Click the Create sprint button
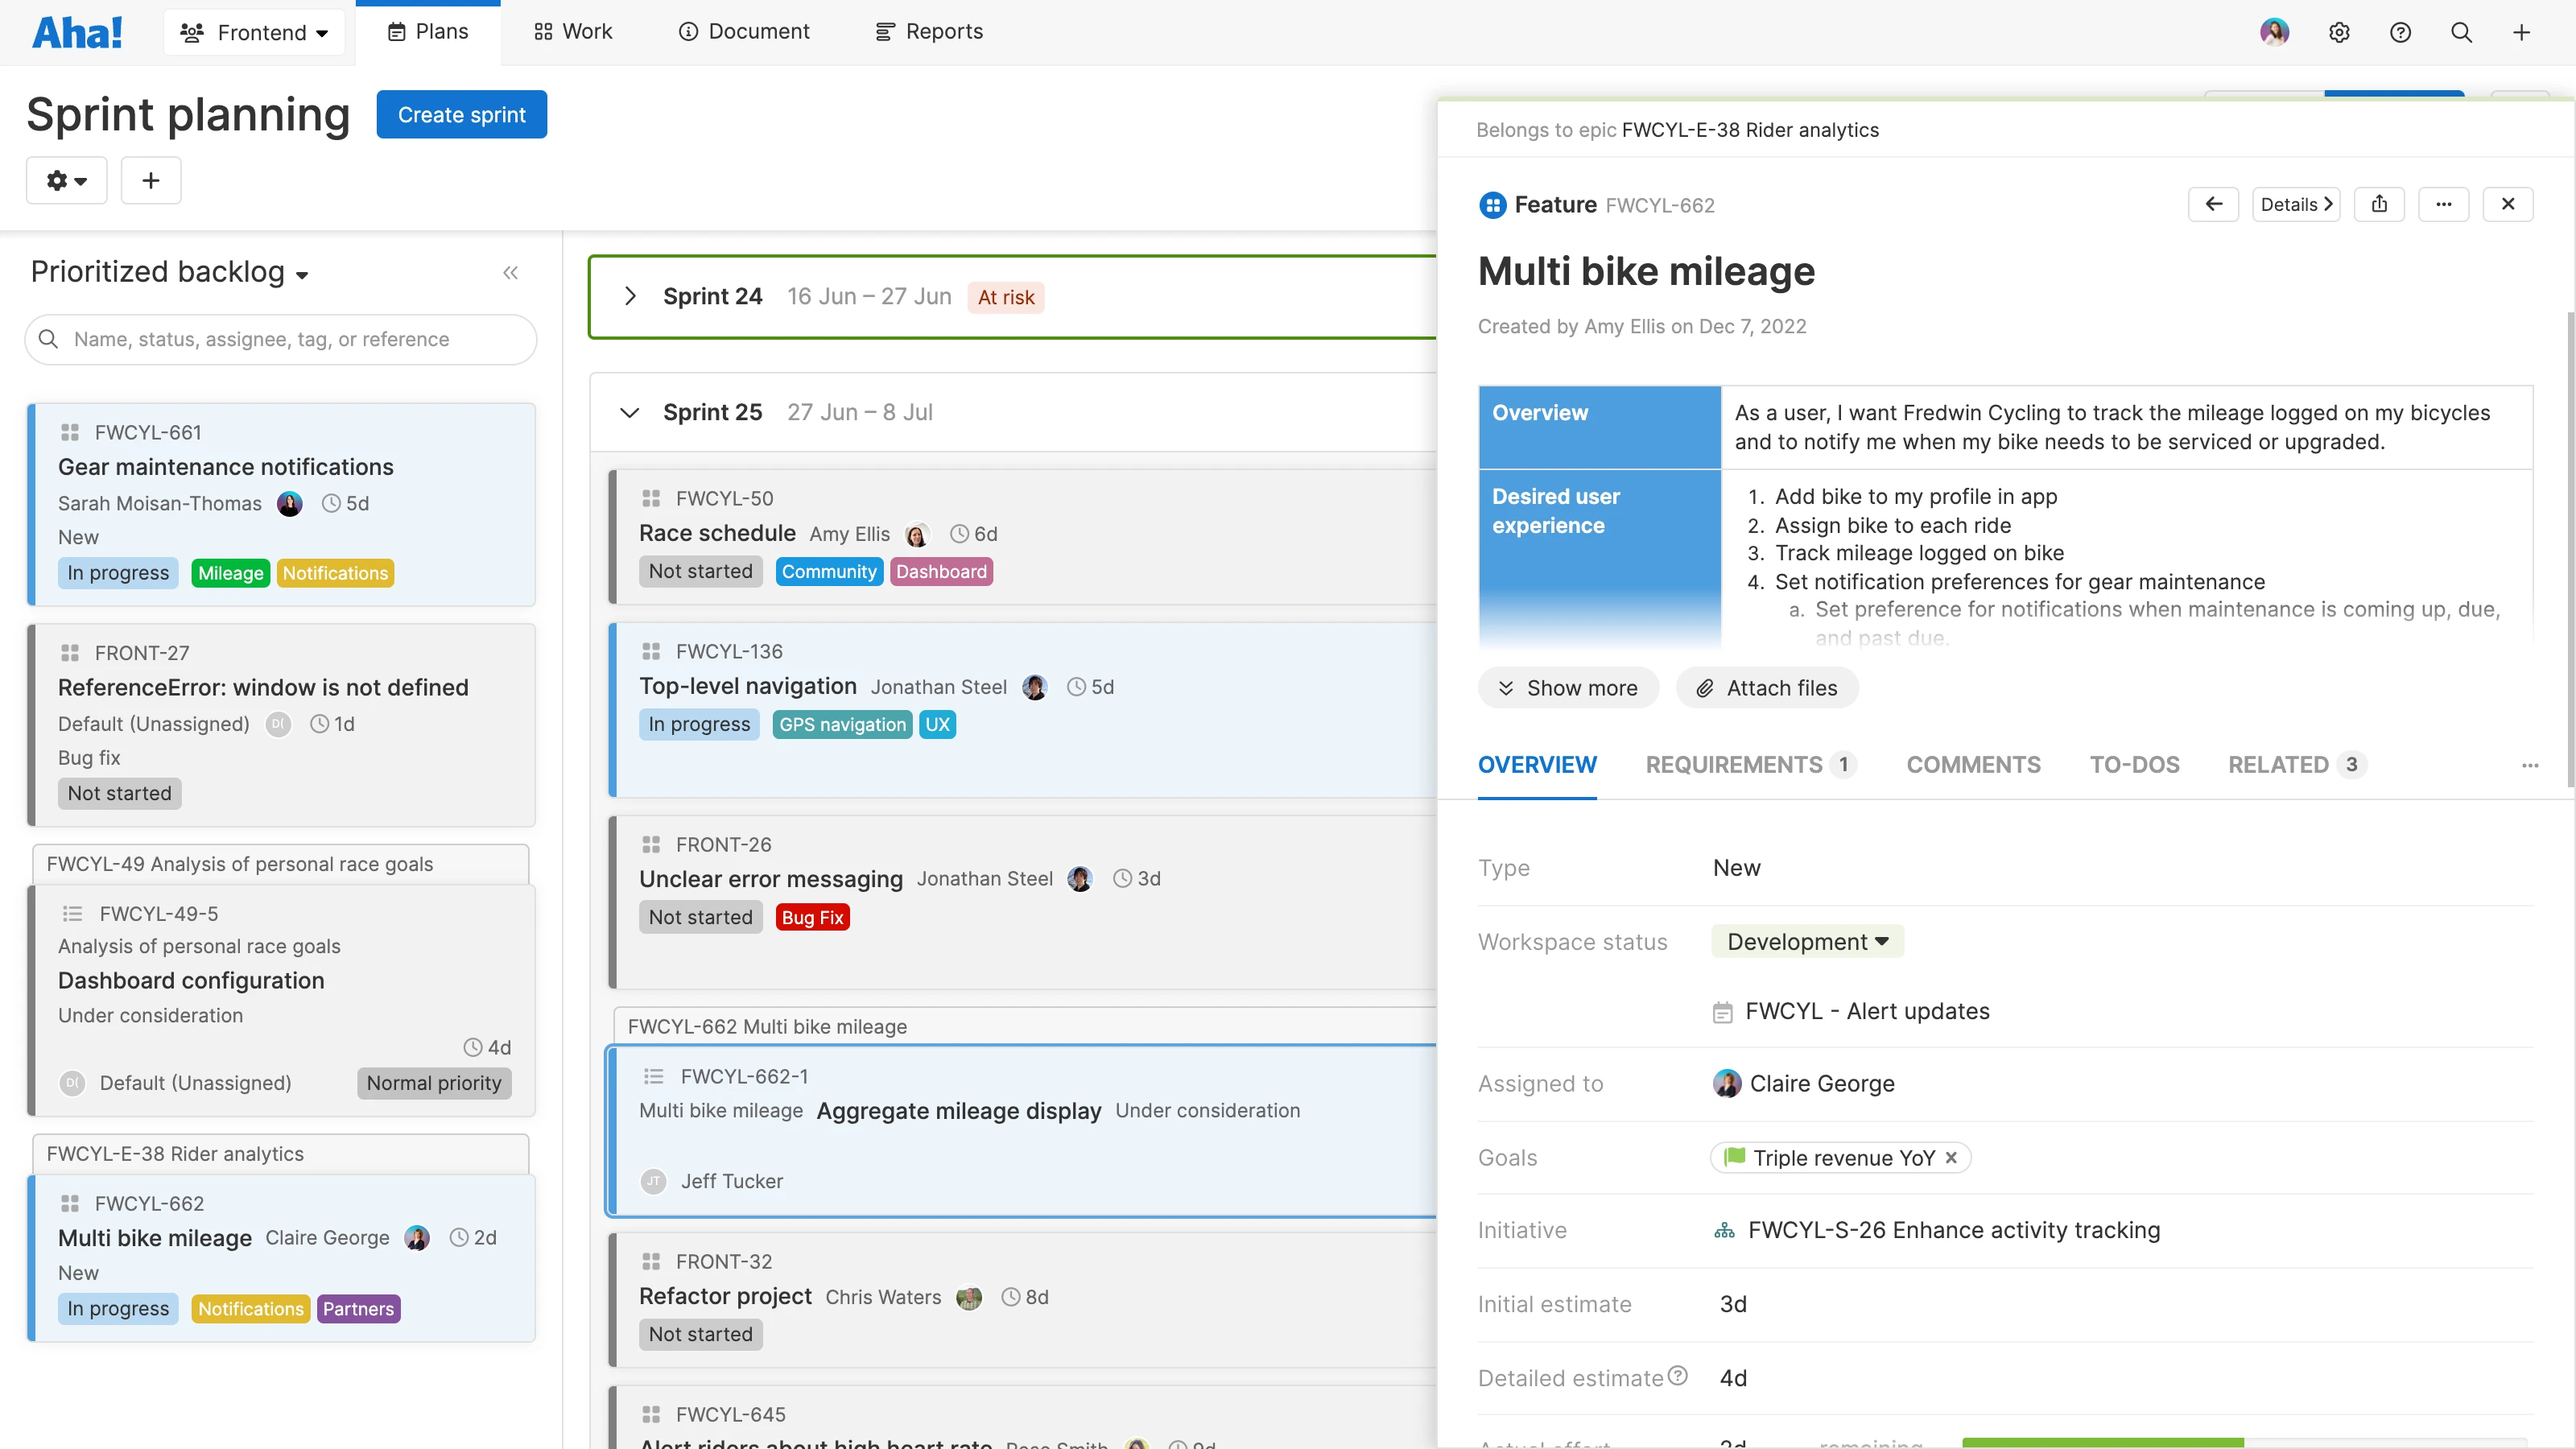The image size is (2576, 1449). [x=461, y=114]
